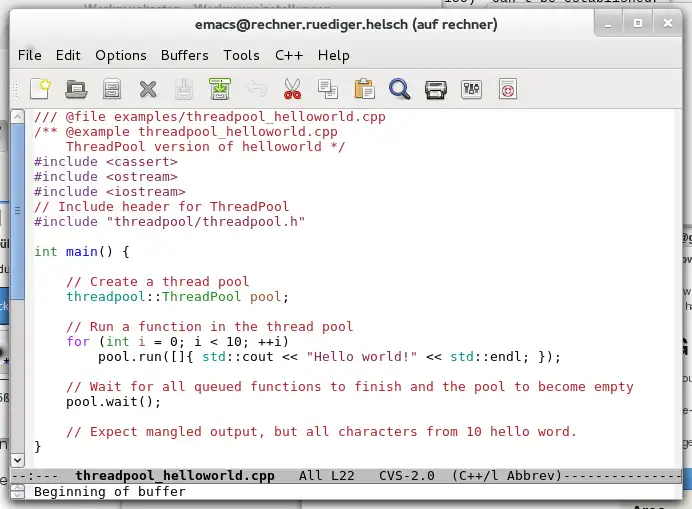Viewport: 692px width, 509px height.
Task: Click the '// Expect mangled output' comment
Action: pos(321,432)
